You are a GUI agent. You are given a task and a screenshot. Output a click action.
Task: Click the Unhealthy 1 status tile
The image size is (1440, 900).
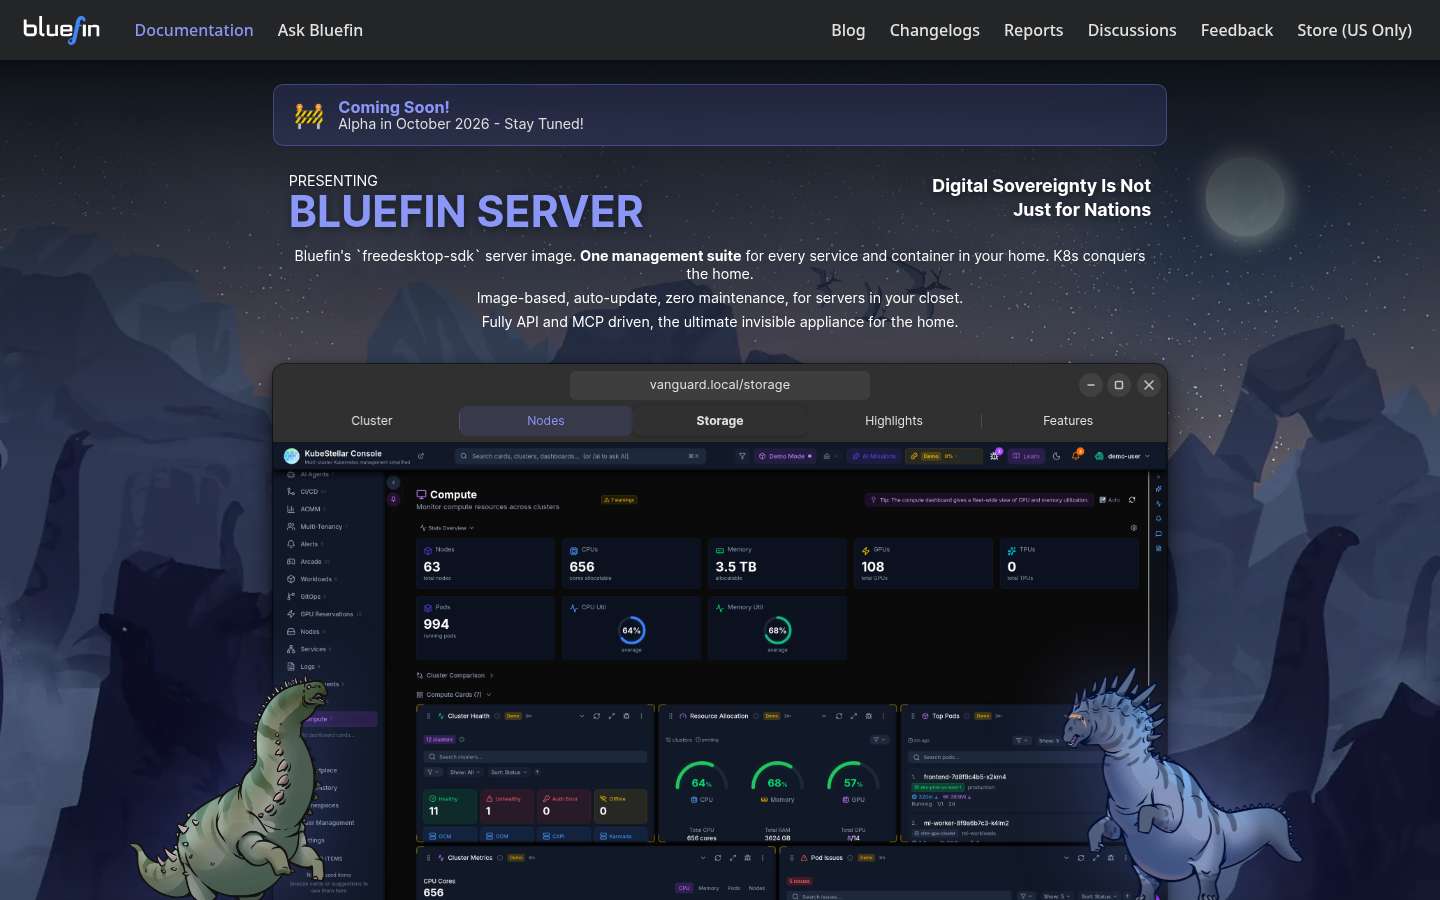coord(507,806)
